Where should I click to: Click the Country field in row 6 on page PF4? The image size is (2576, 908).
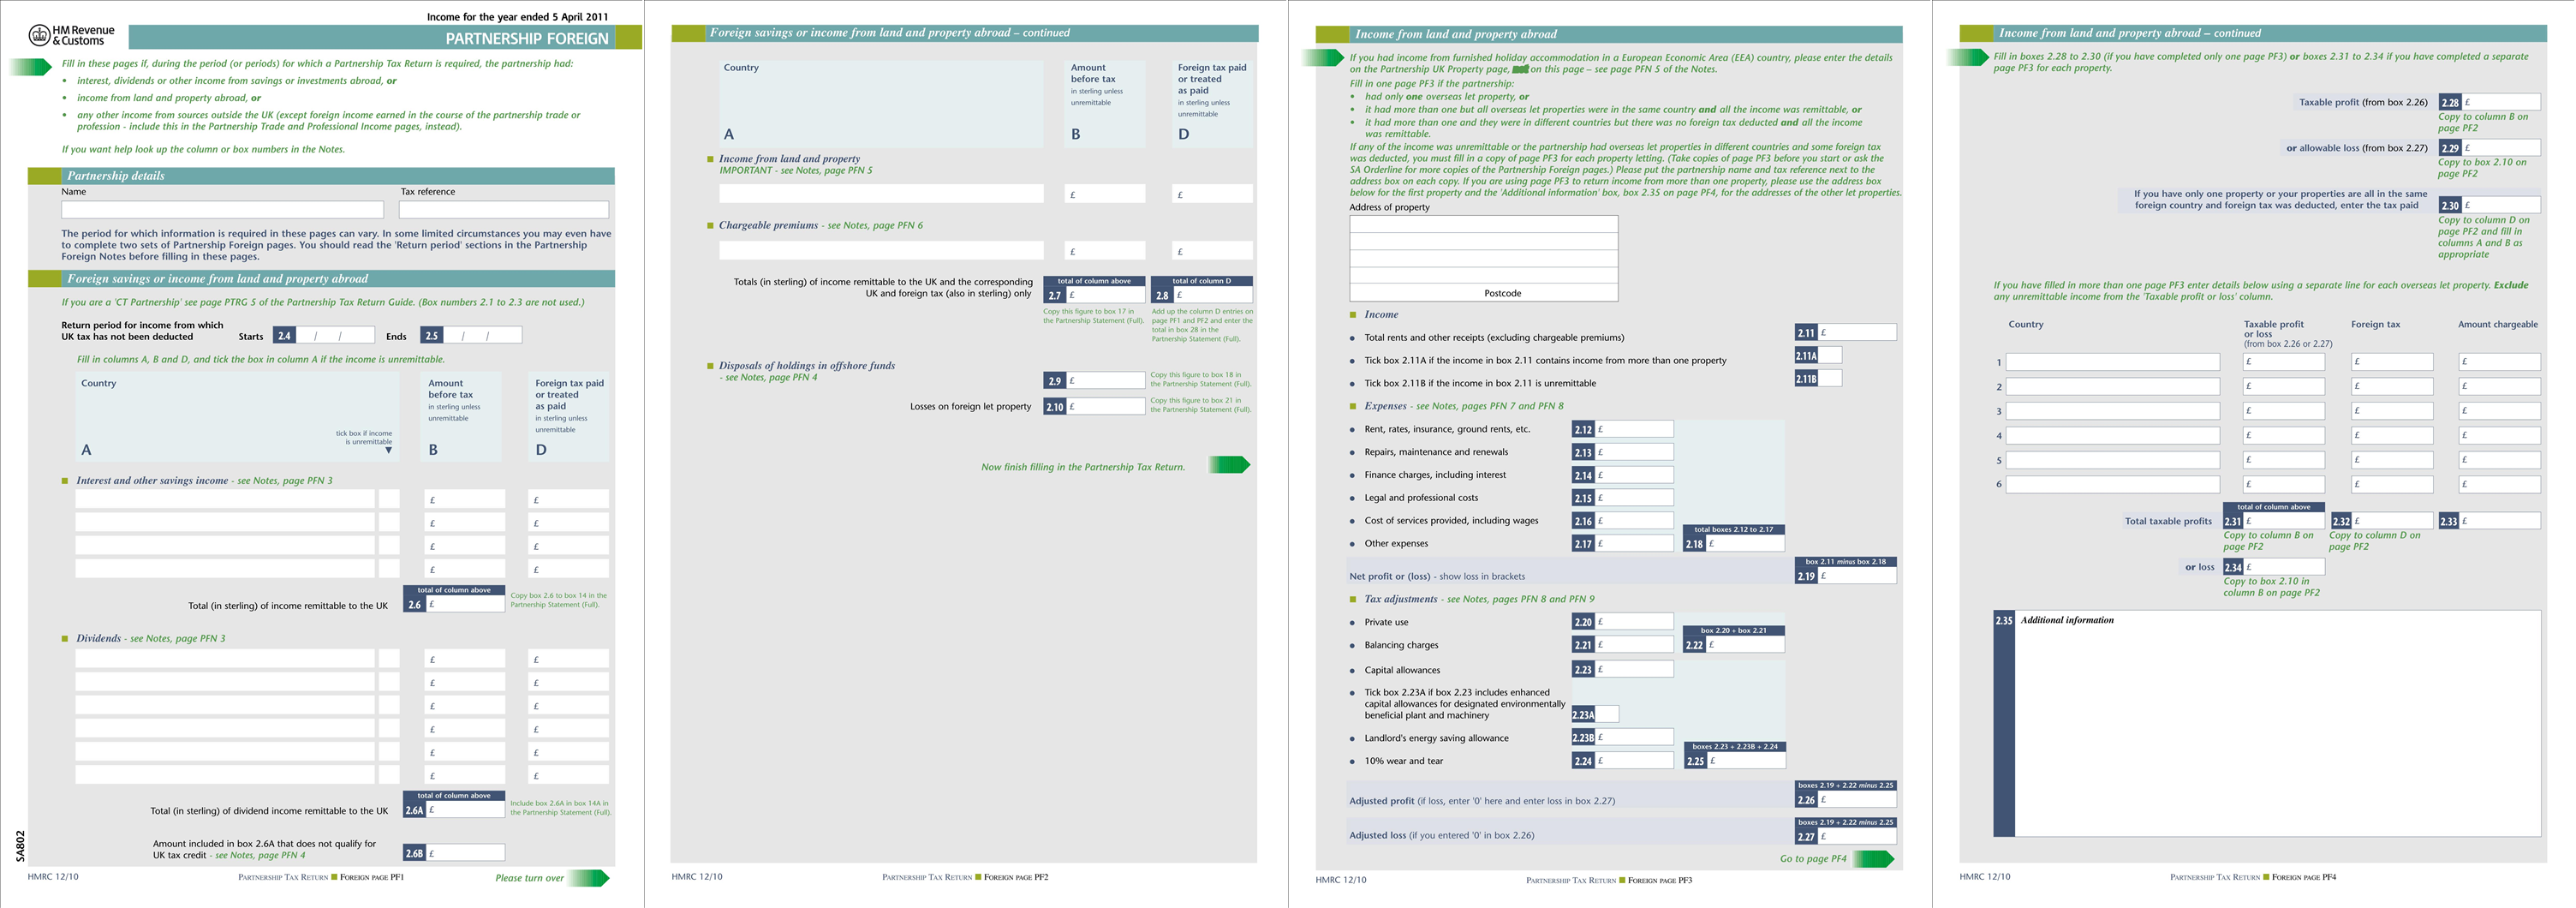click(2113, 484)
